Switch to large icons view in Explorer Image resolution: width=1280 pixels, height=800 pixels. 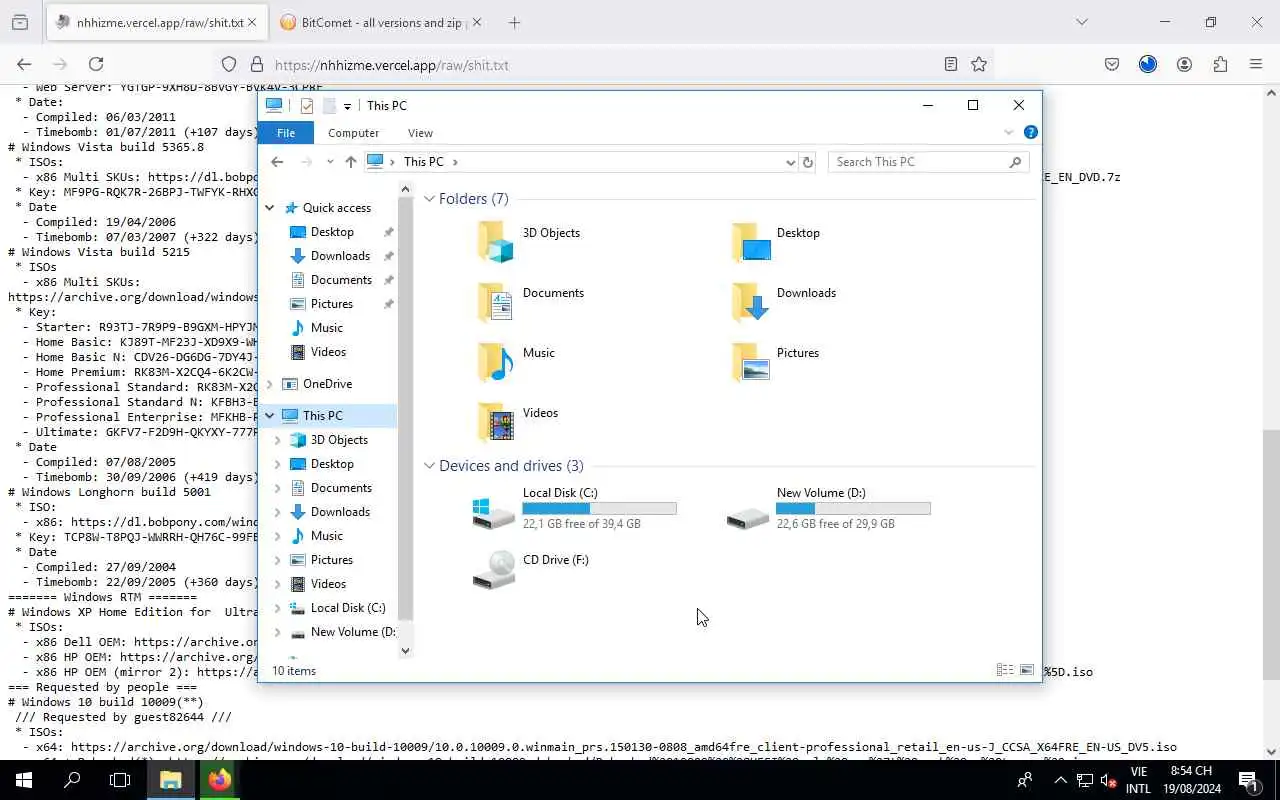pos(1027,670)
